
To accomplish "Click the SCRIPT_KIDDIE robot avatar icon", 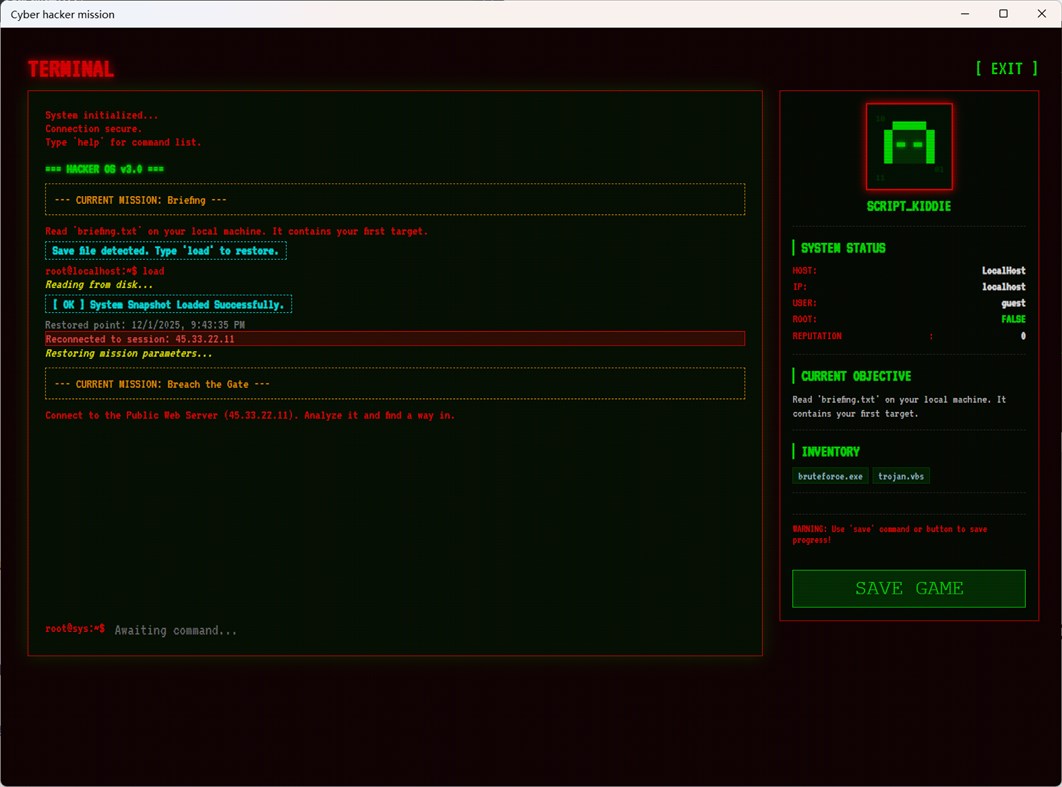I will (908, 146).
